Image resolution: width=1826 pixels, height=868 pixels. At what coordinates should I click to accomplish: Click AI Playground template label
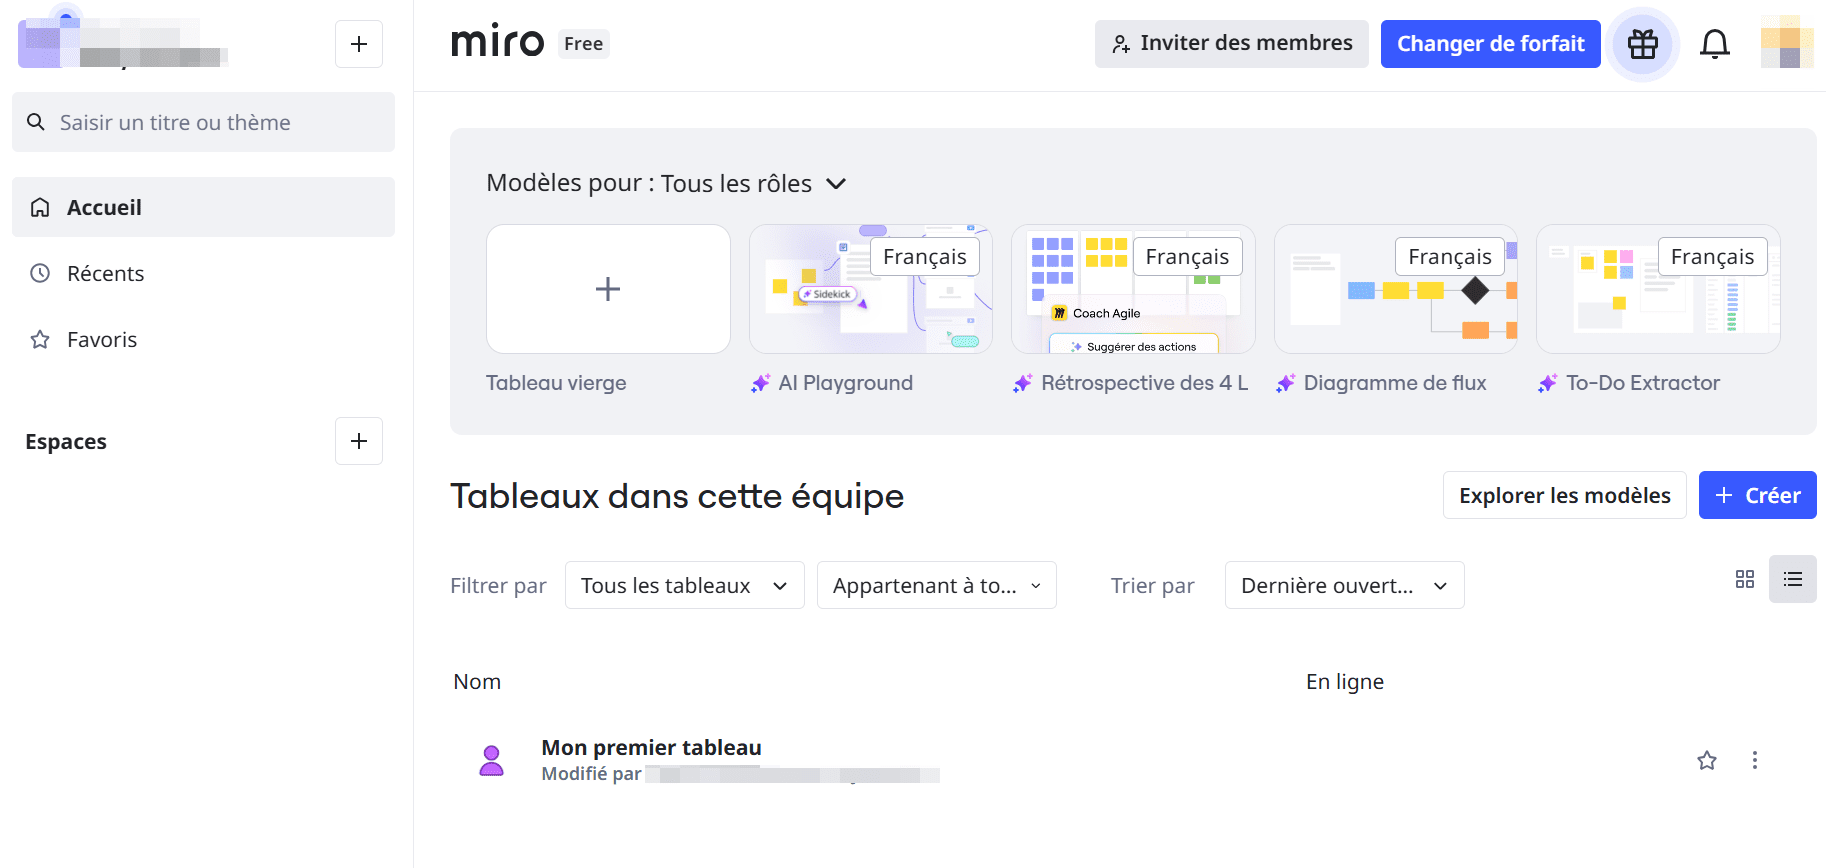tap(845, 383)
